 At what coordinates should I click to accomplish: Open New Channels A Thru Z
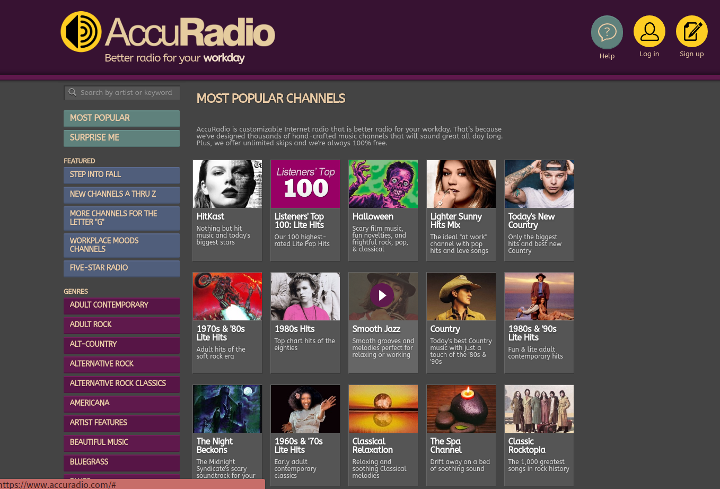click(x=122, y=195)
